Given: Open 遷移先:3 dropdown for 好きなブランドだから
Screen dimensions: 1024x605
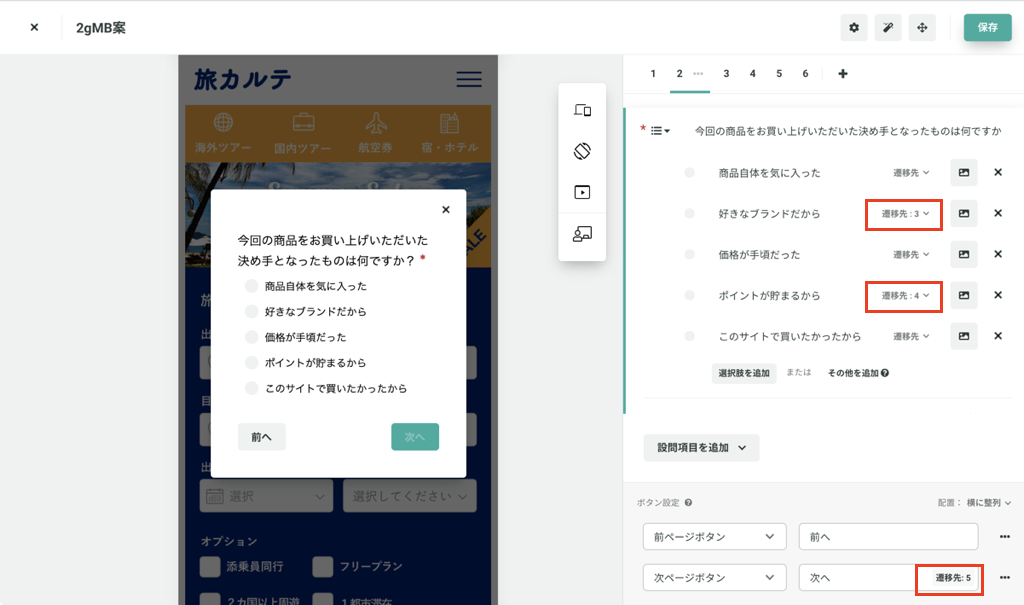Looking at the screenshot, I should 905,214.
